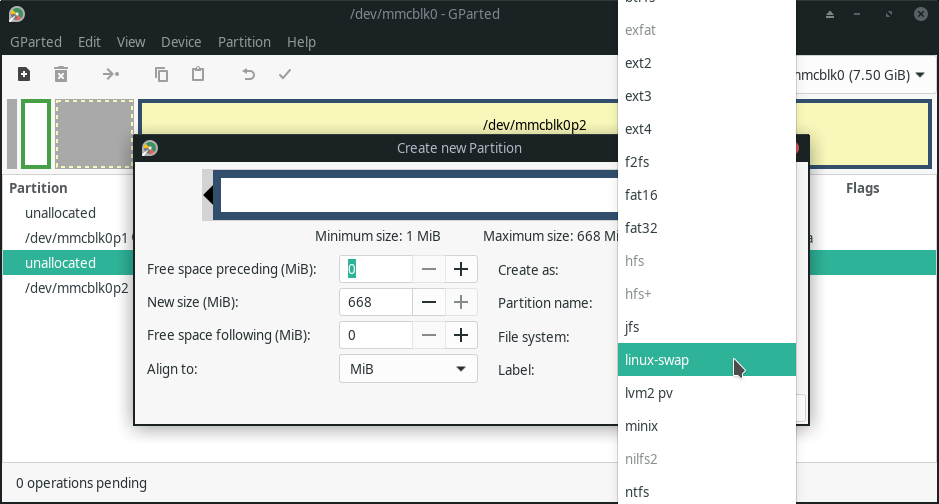Select /dev/mmcblk0p1 row in partition list
939x504 pixels.
tap(68, 238)
